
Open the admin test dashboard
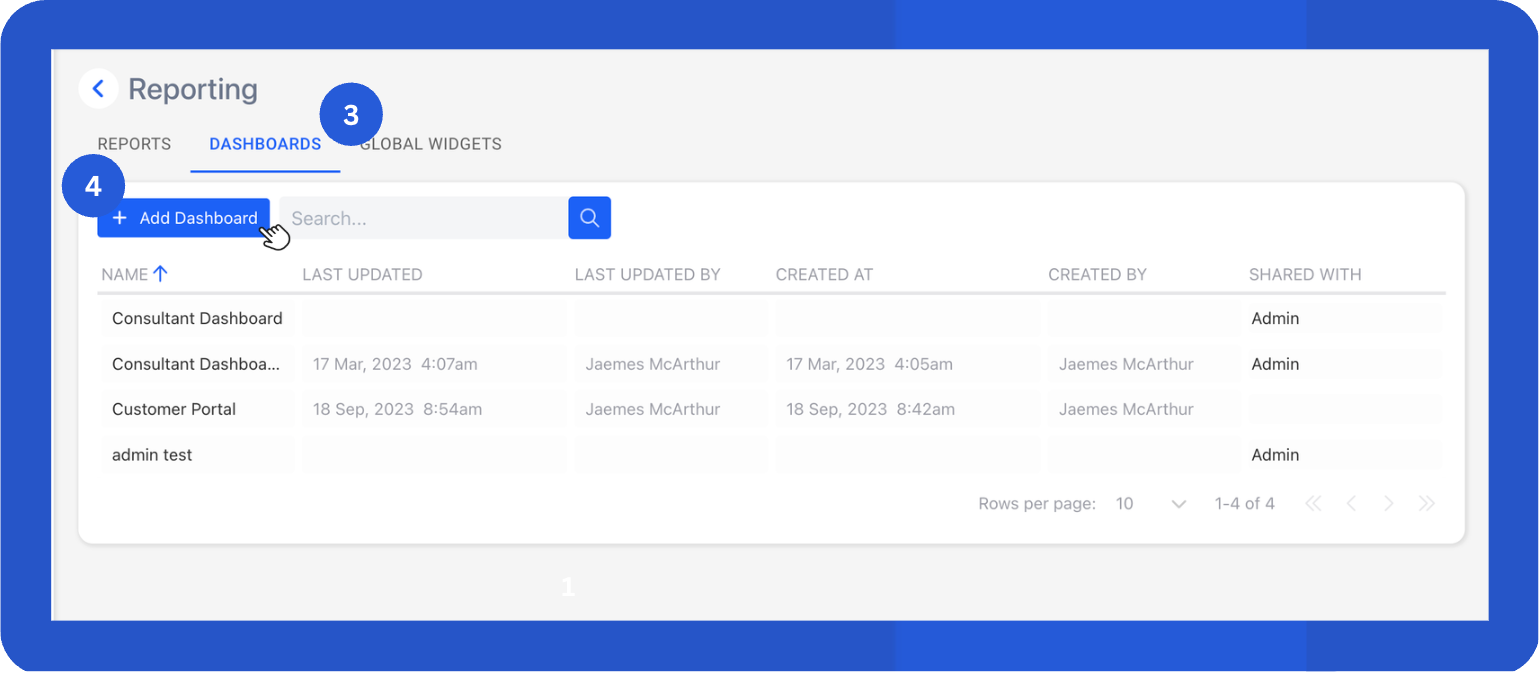(x=152, y=455)
